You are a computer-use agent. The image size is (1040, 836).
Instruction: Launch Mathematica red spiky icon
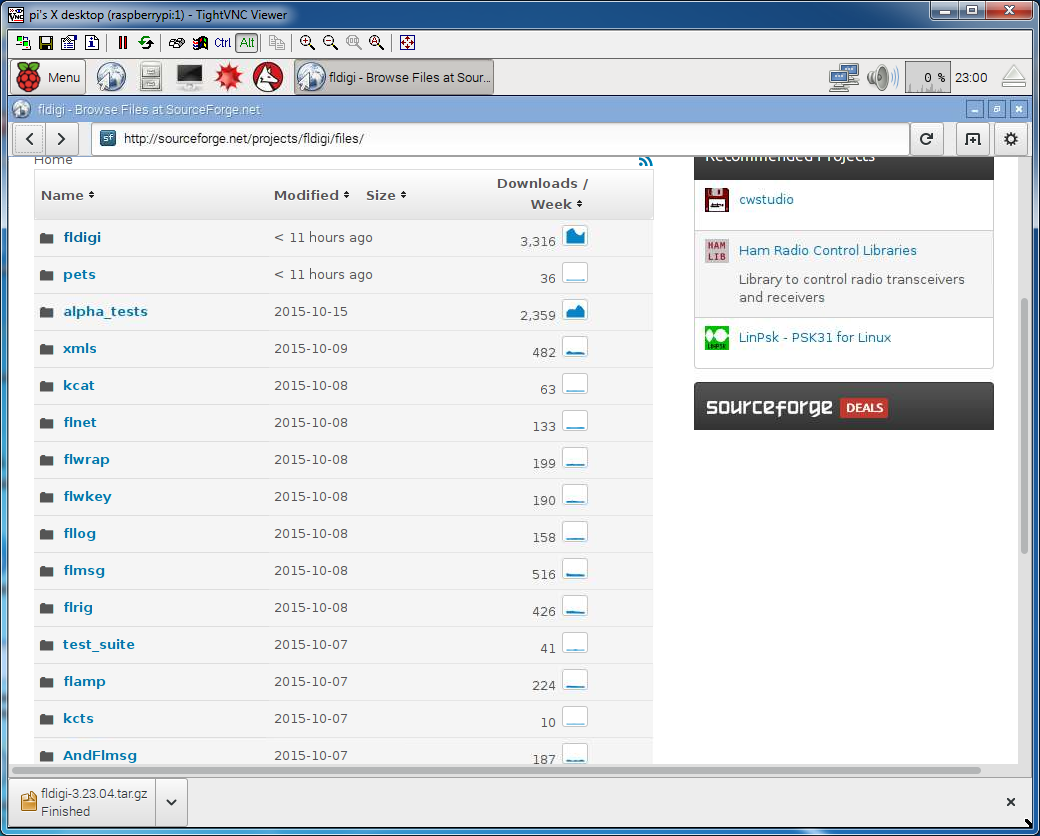pyautogui.click(x=229, y=77)
